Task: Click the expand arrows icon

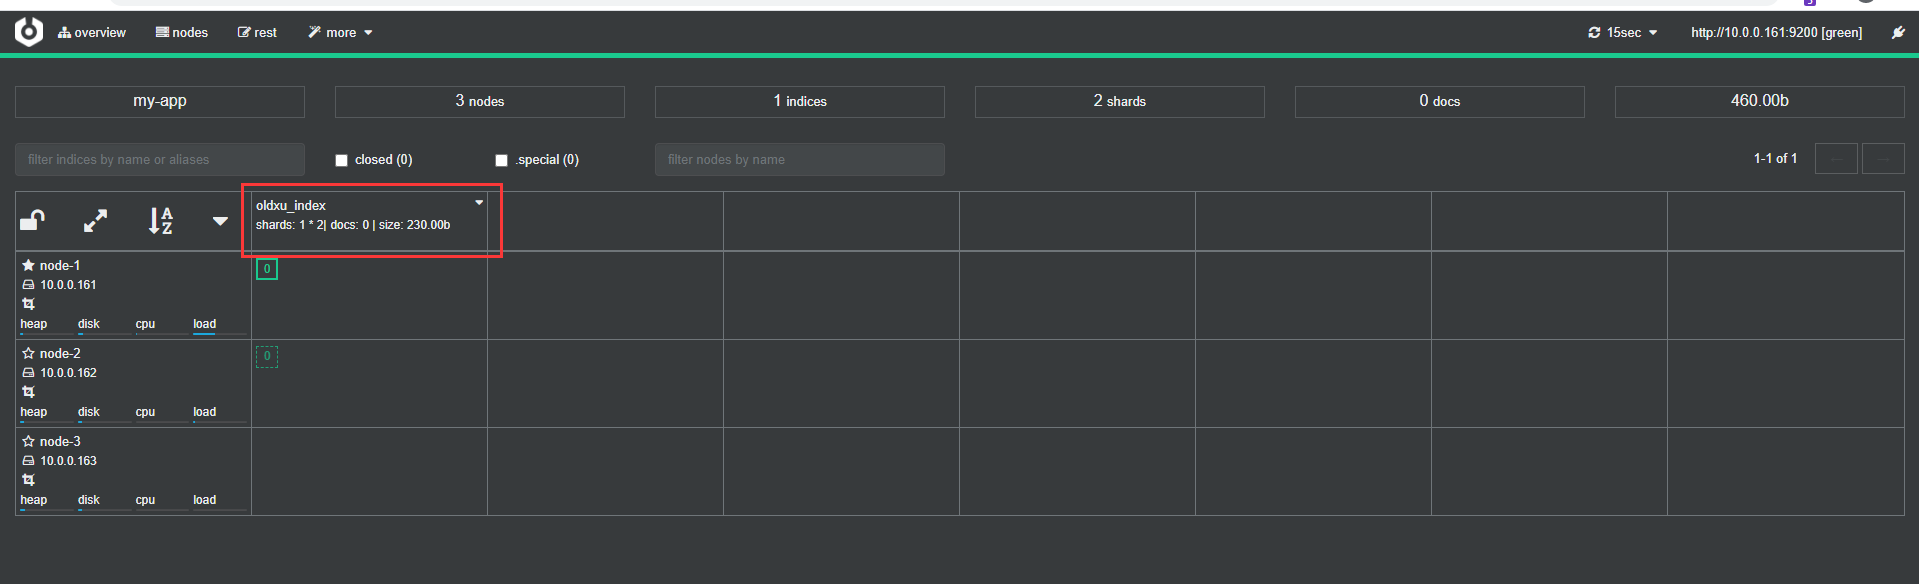Action: tap(95, 221)
